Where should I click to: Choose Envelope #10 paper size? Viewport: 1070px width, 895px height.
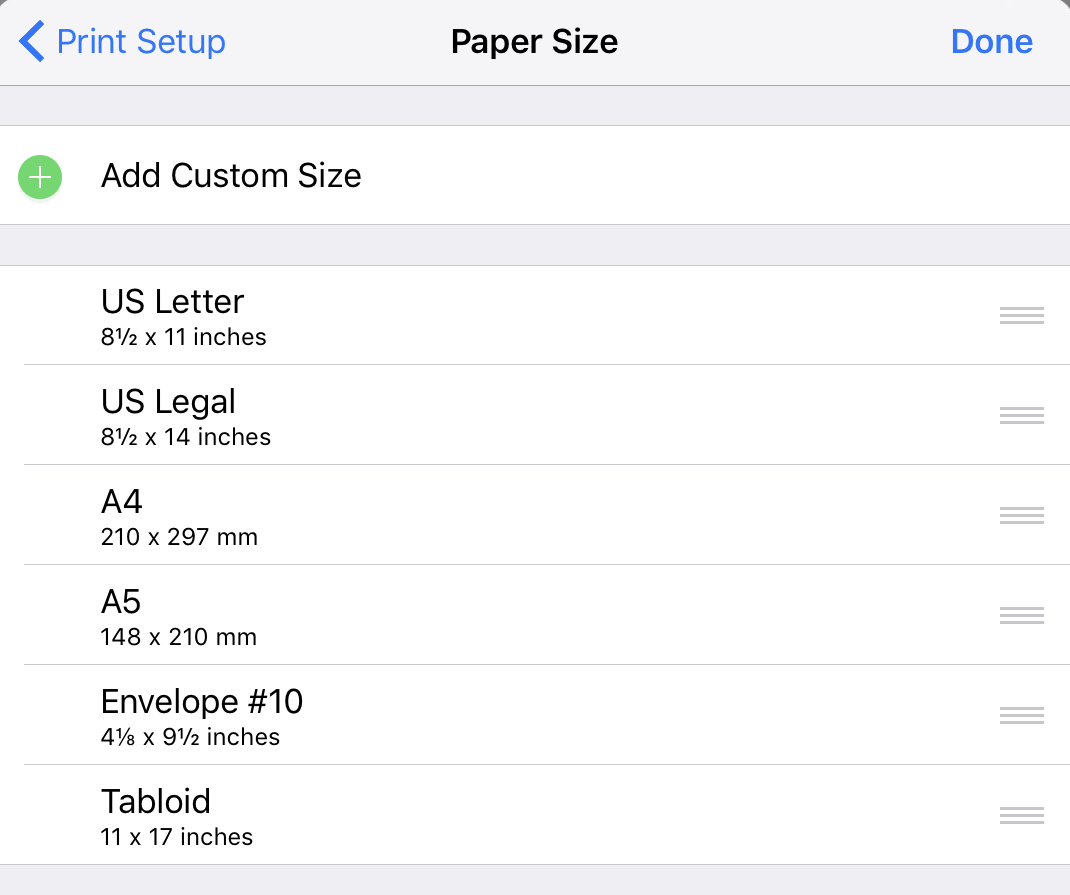[x=535, y=715]
